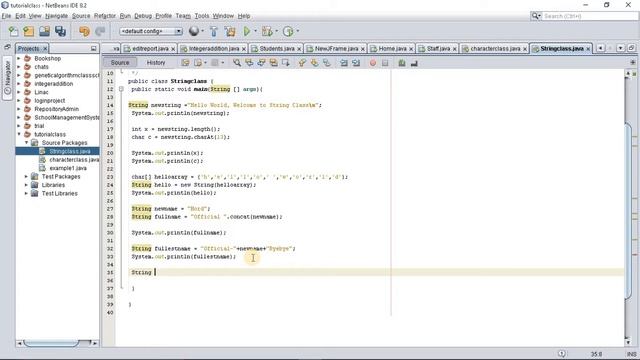Open the default config dropdown

pyautogui.click(x=151, y=31)
